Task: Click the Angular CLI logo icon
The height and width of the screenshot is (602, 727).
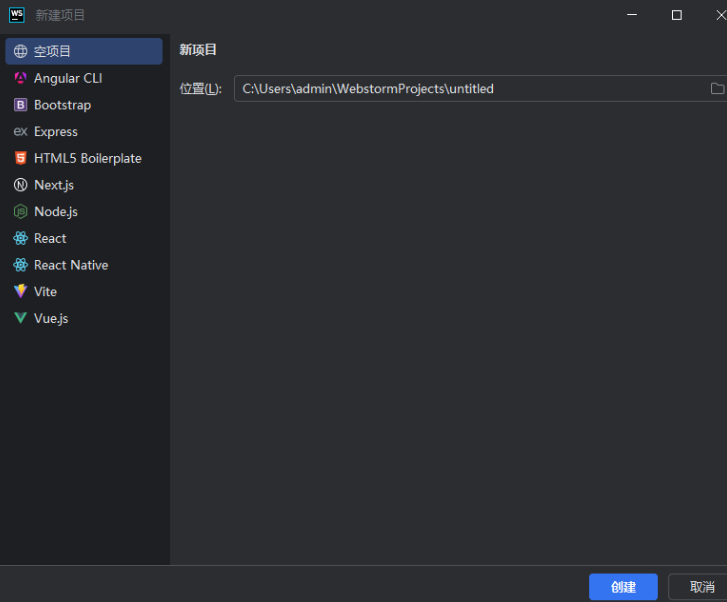Action: pos(20,78)
